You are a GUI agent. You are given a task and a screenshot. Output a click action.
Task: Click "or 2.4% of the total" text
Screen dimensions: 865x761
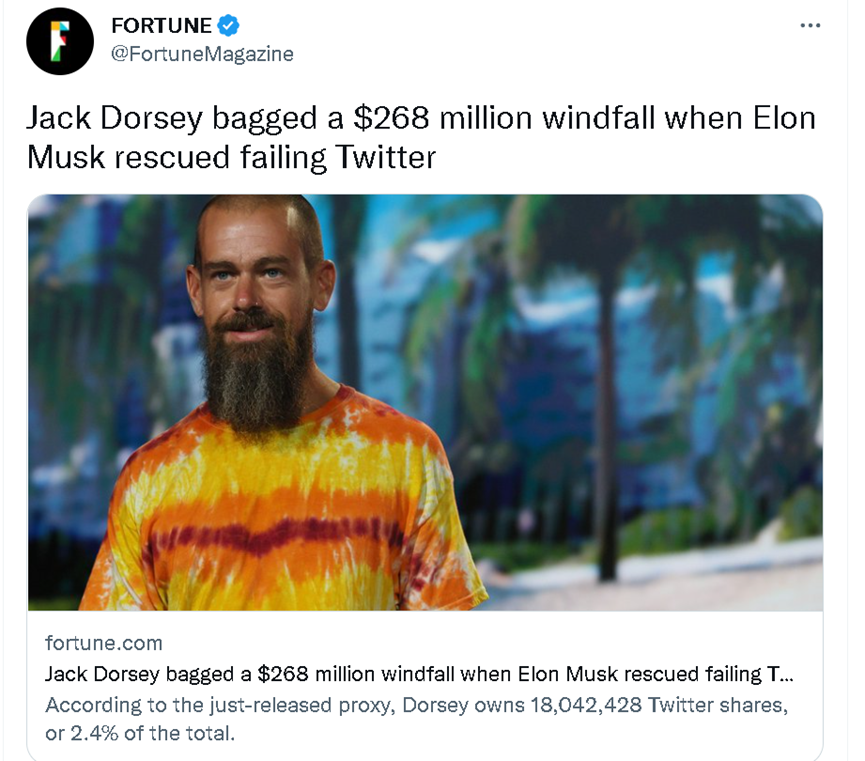[140, 734]
